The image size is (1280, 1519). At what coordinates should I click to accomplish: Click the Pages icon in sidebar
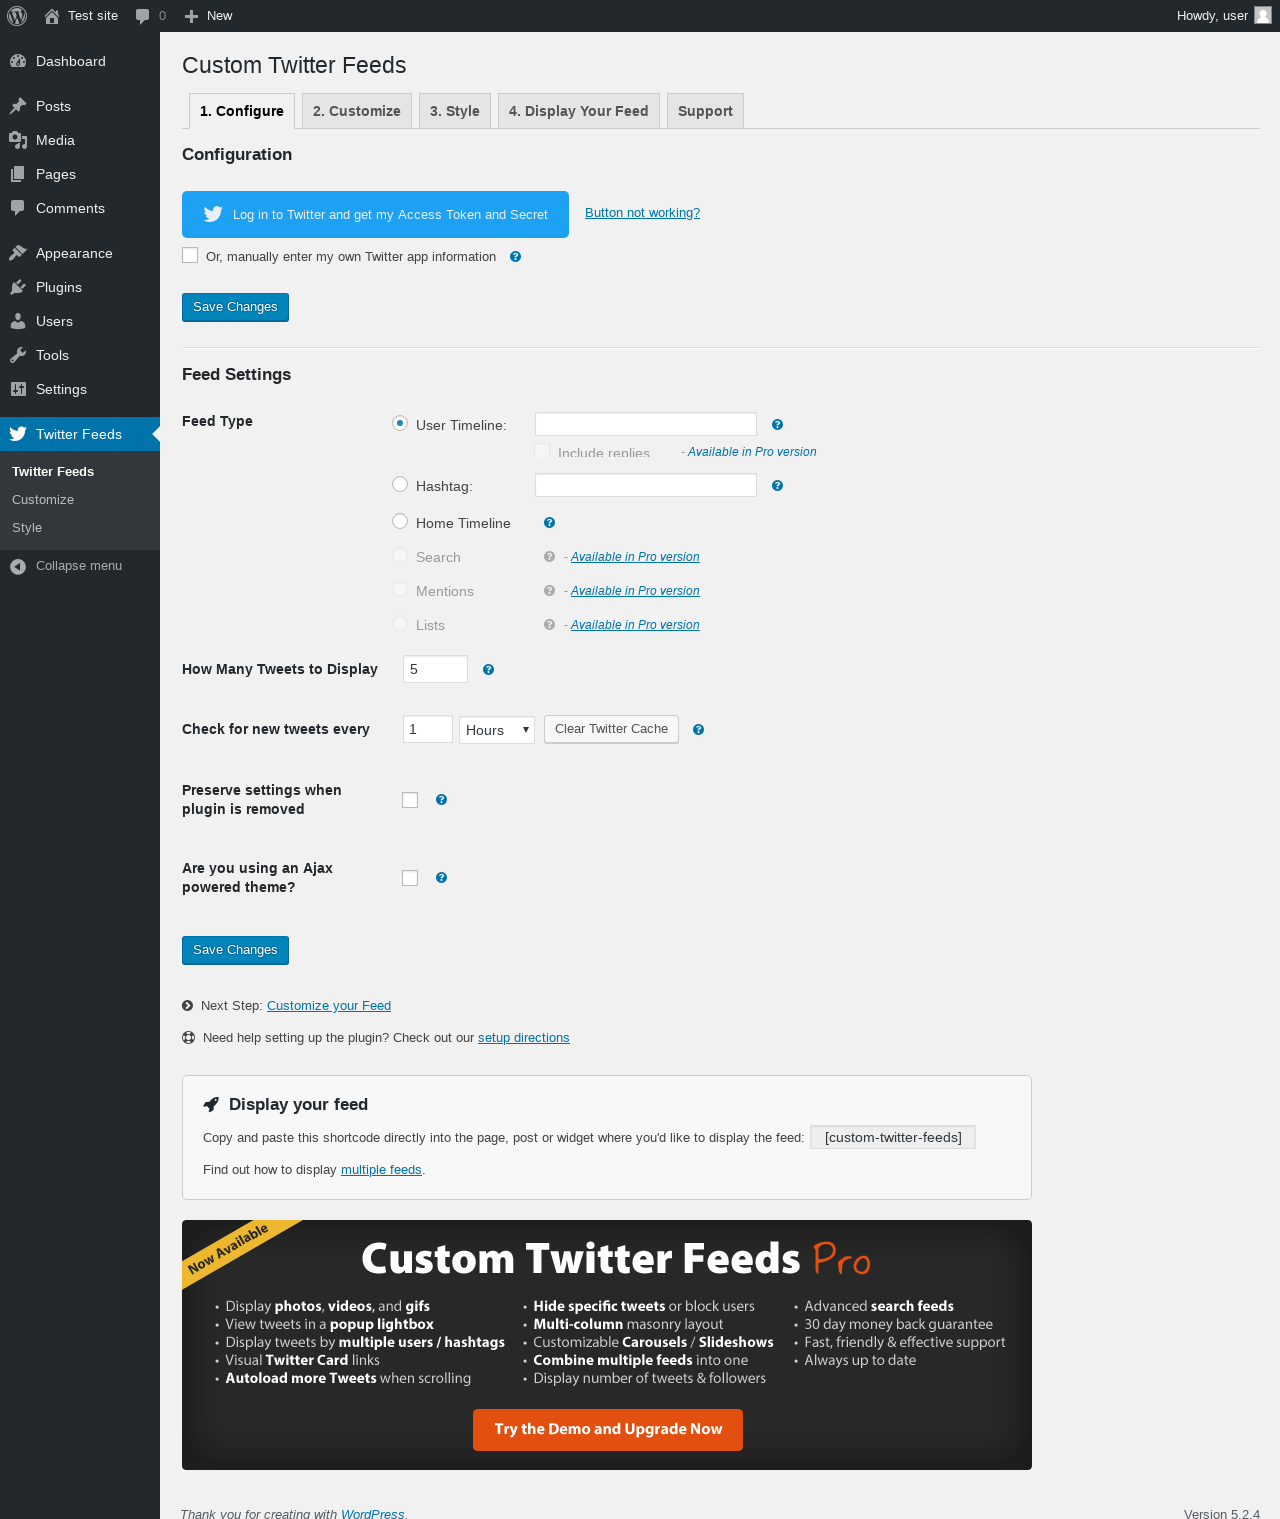click(18, 174)
